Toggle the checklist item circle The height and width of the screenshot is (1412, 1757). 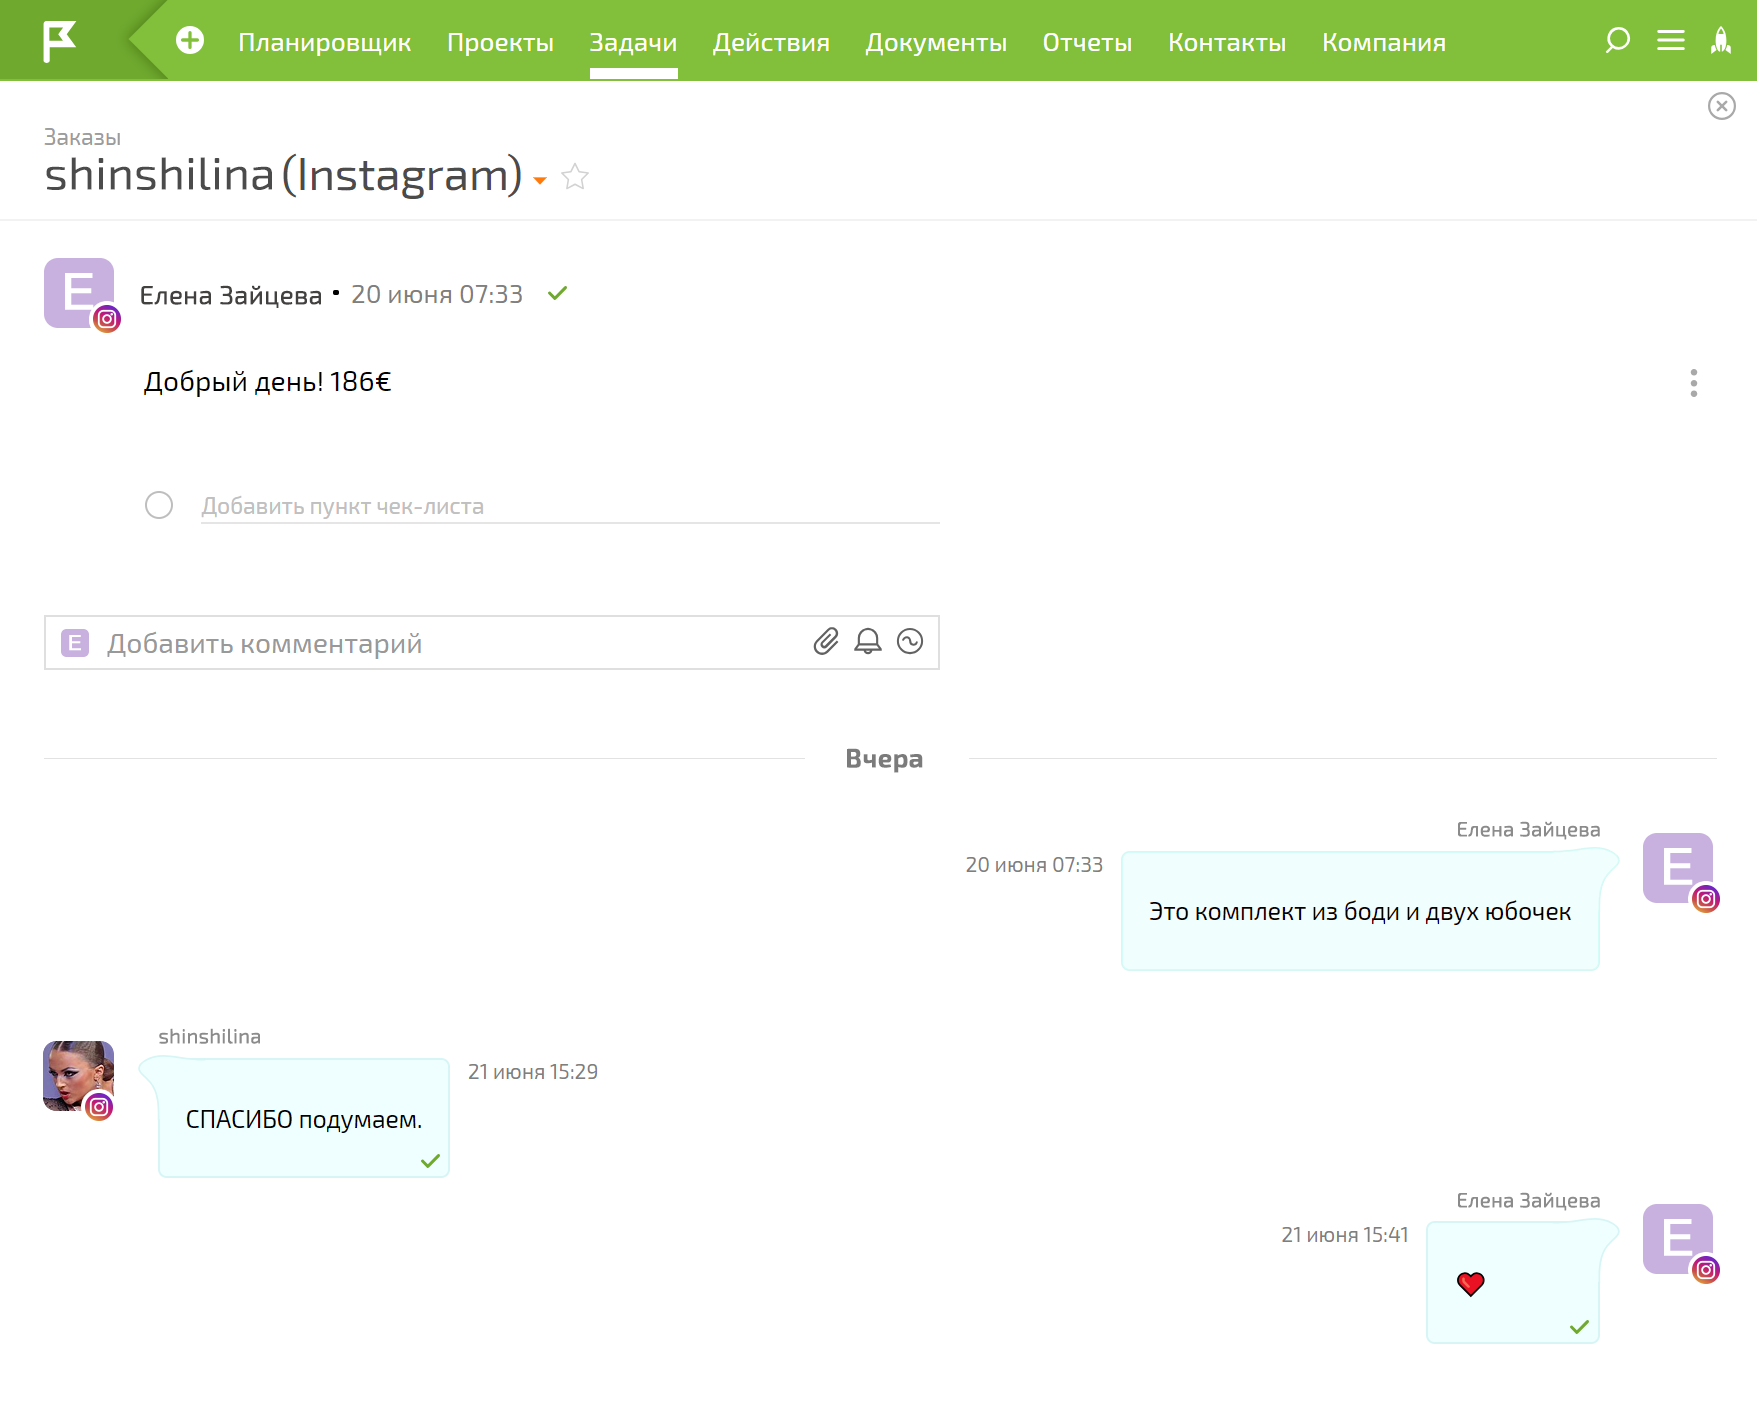(159, 505)
